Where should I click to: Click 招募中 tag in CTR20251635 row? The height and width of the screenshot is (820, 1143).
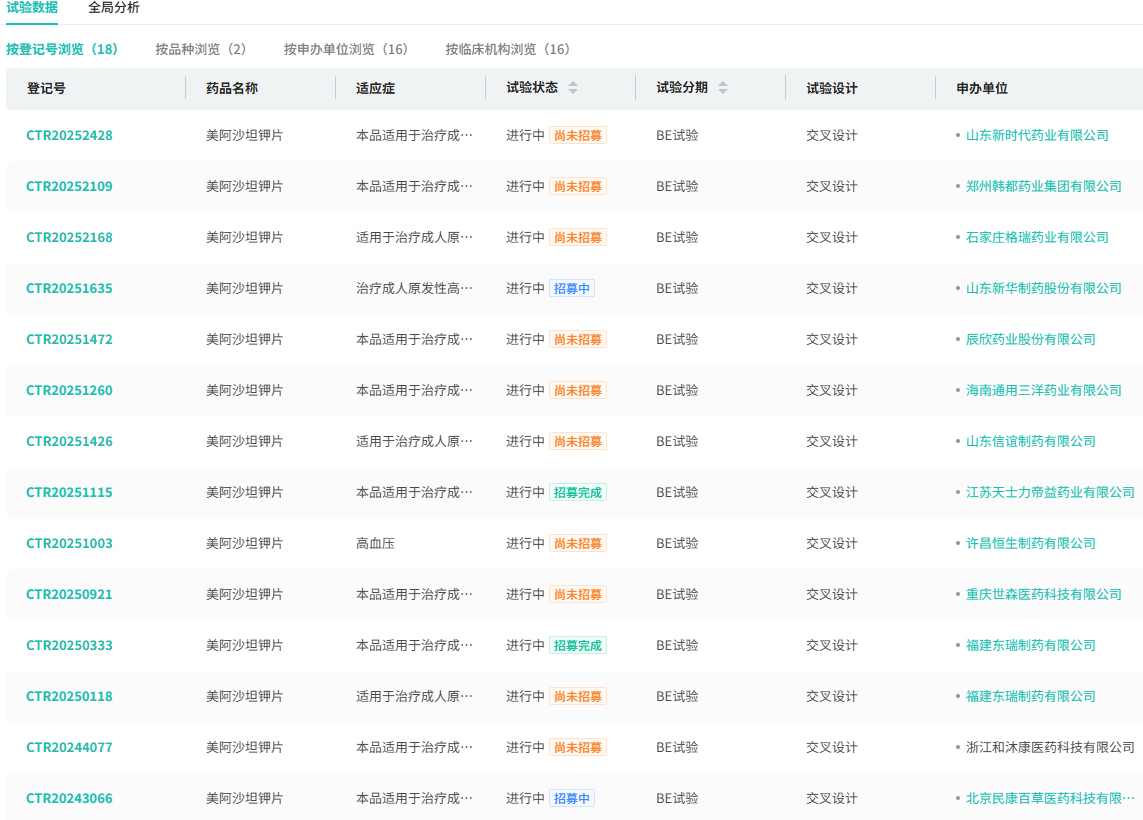tap(572, 288)
